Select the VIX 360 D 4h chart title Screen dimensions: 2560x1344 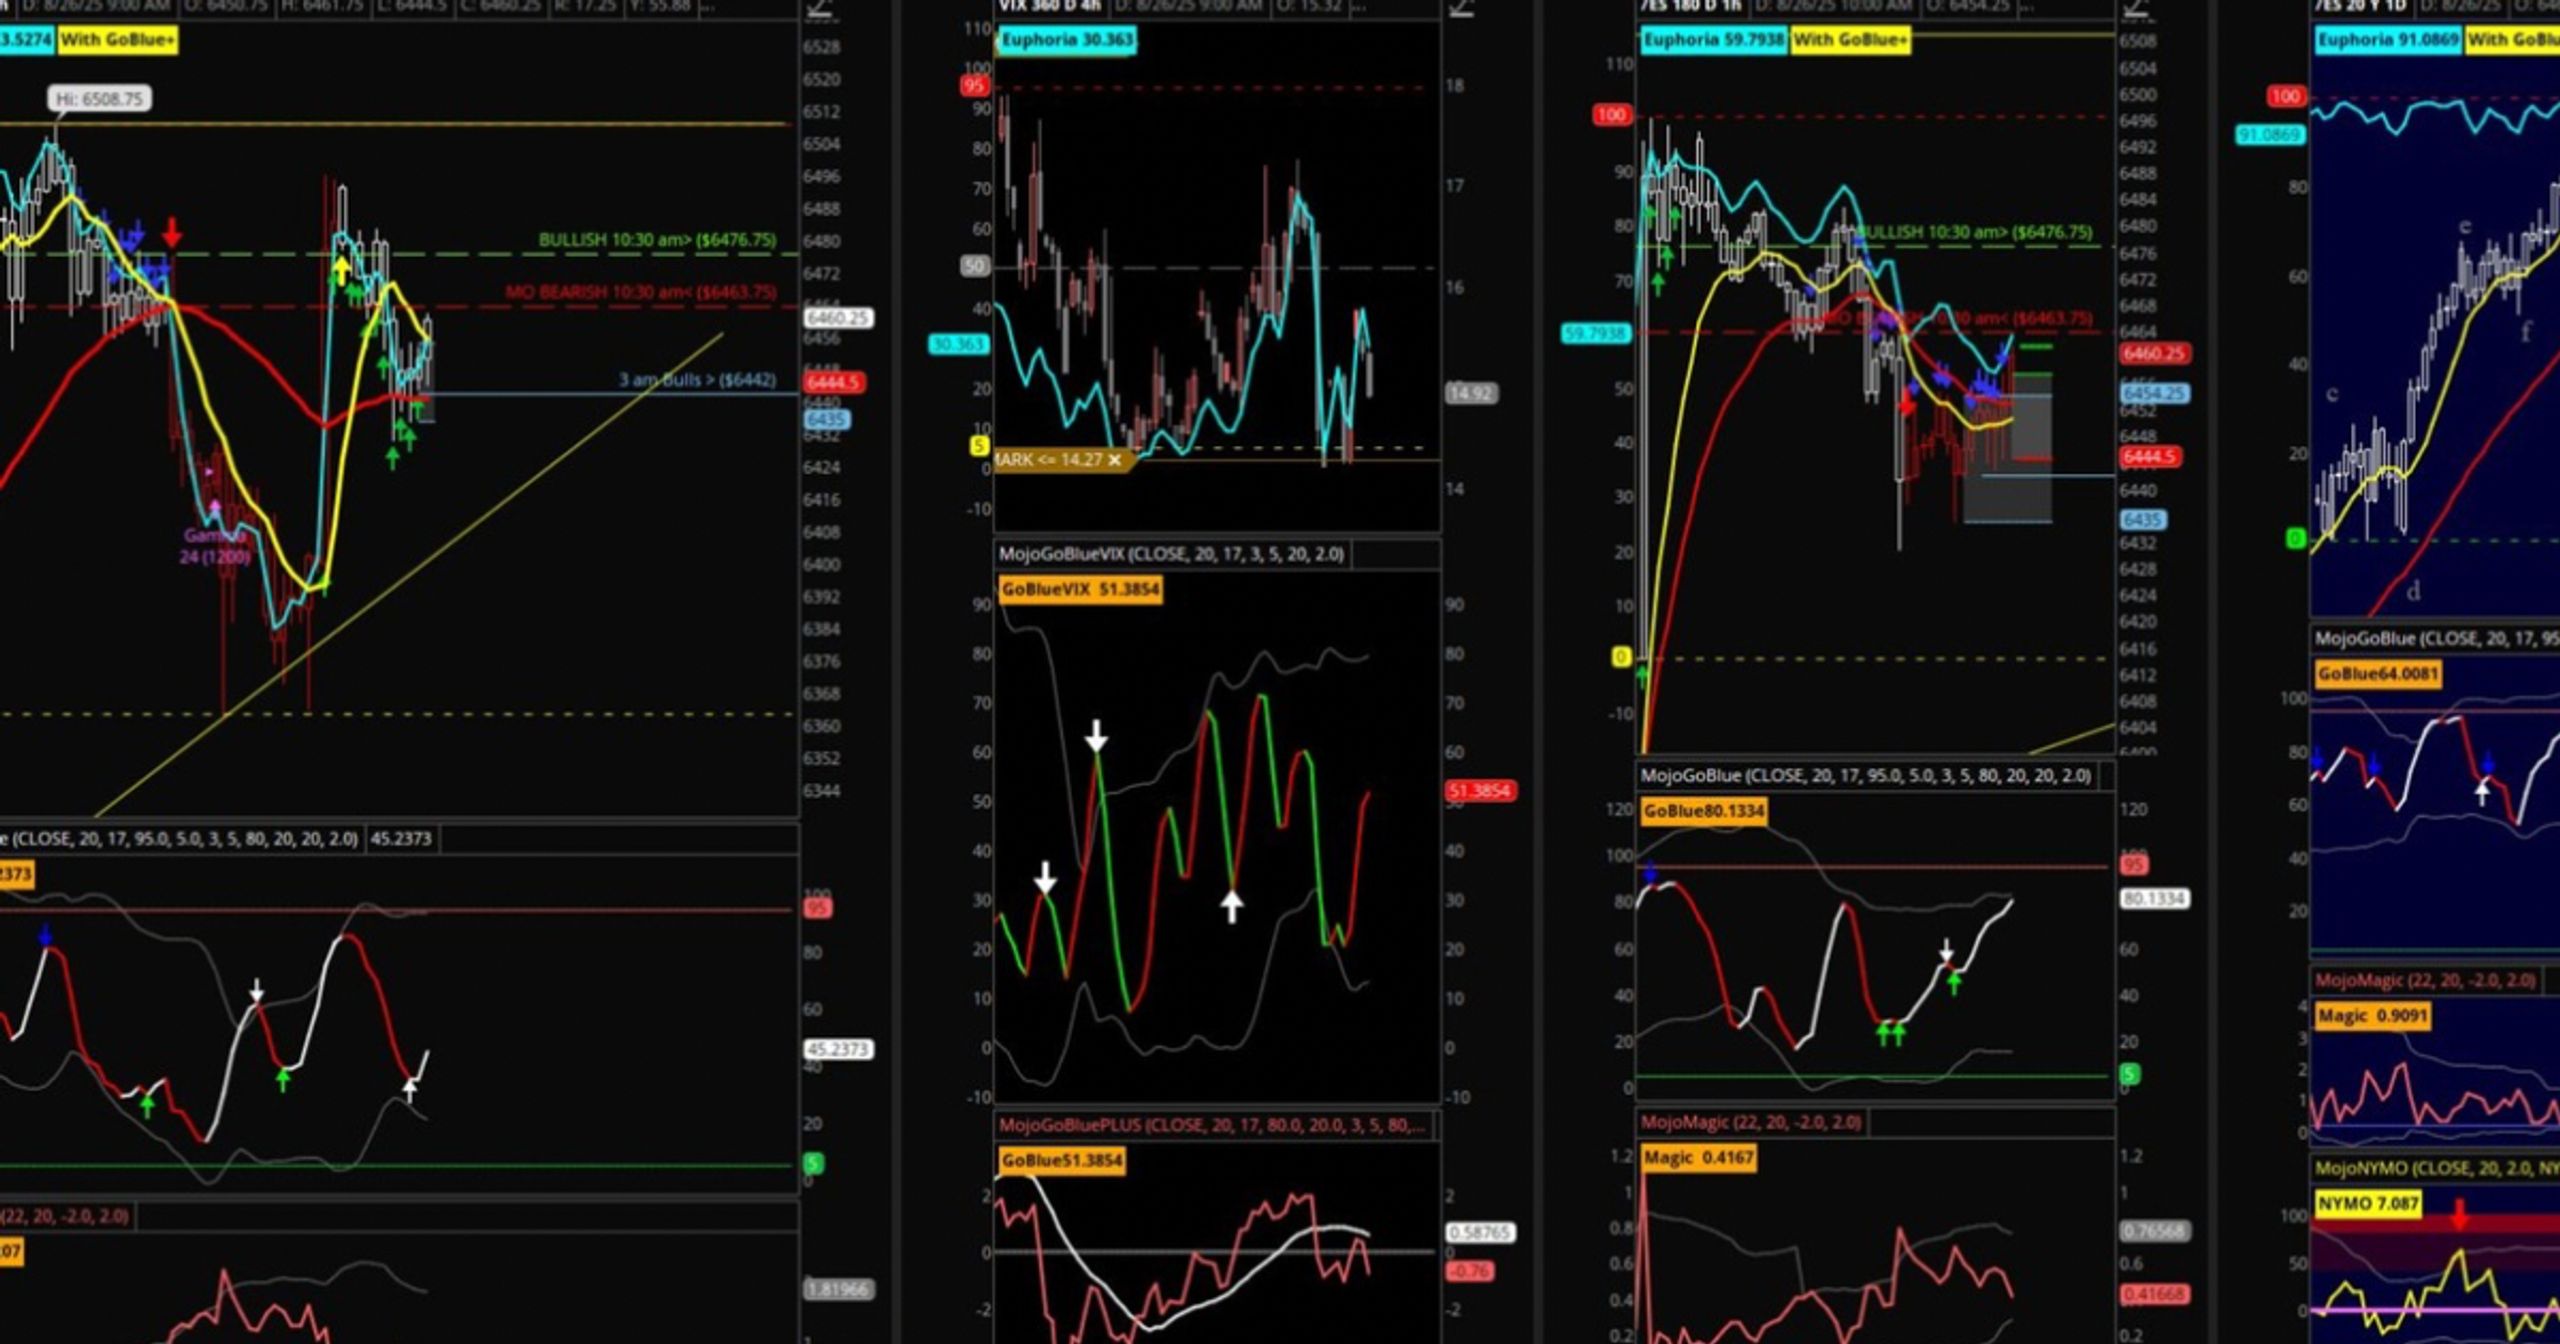[1049, 7]
